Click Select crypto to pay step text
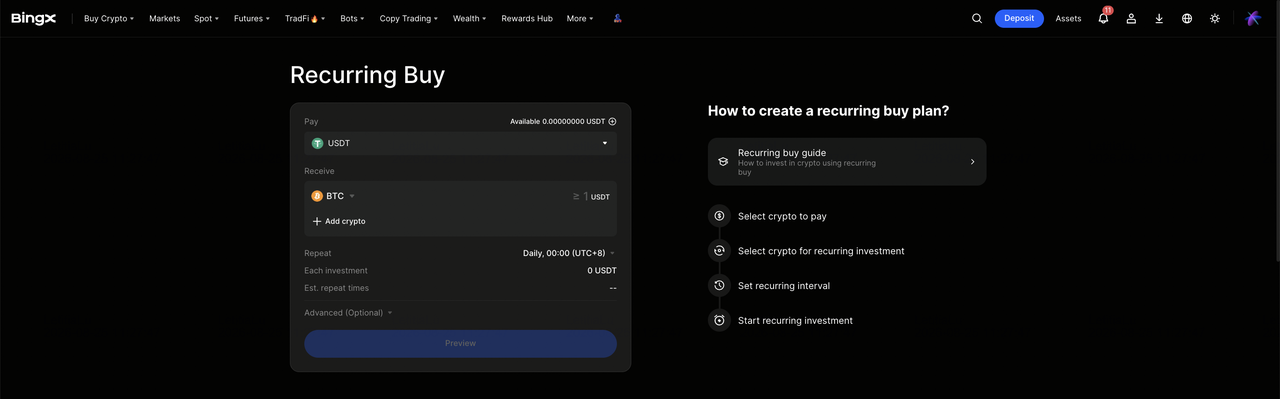Viewport: 1280px width, 399px height. point(782,216)
